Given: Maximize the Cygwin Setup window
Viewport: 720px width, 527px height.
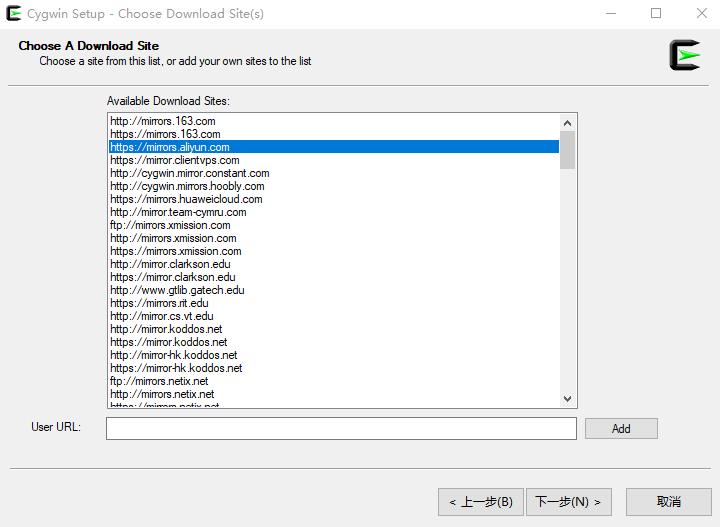Looking at the screenshot, I should (656, 13).
